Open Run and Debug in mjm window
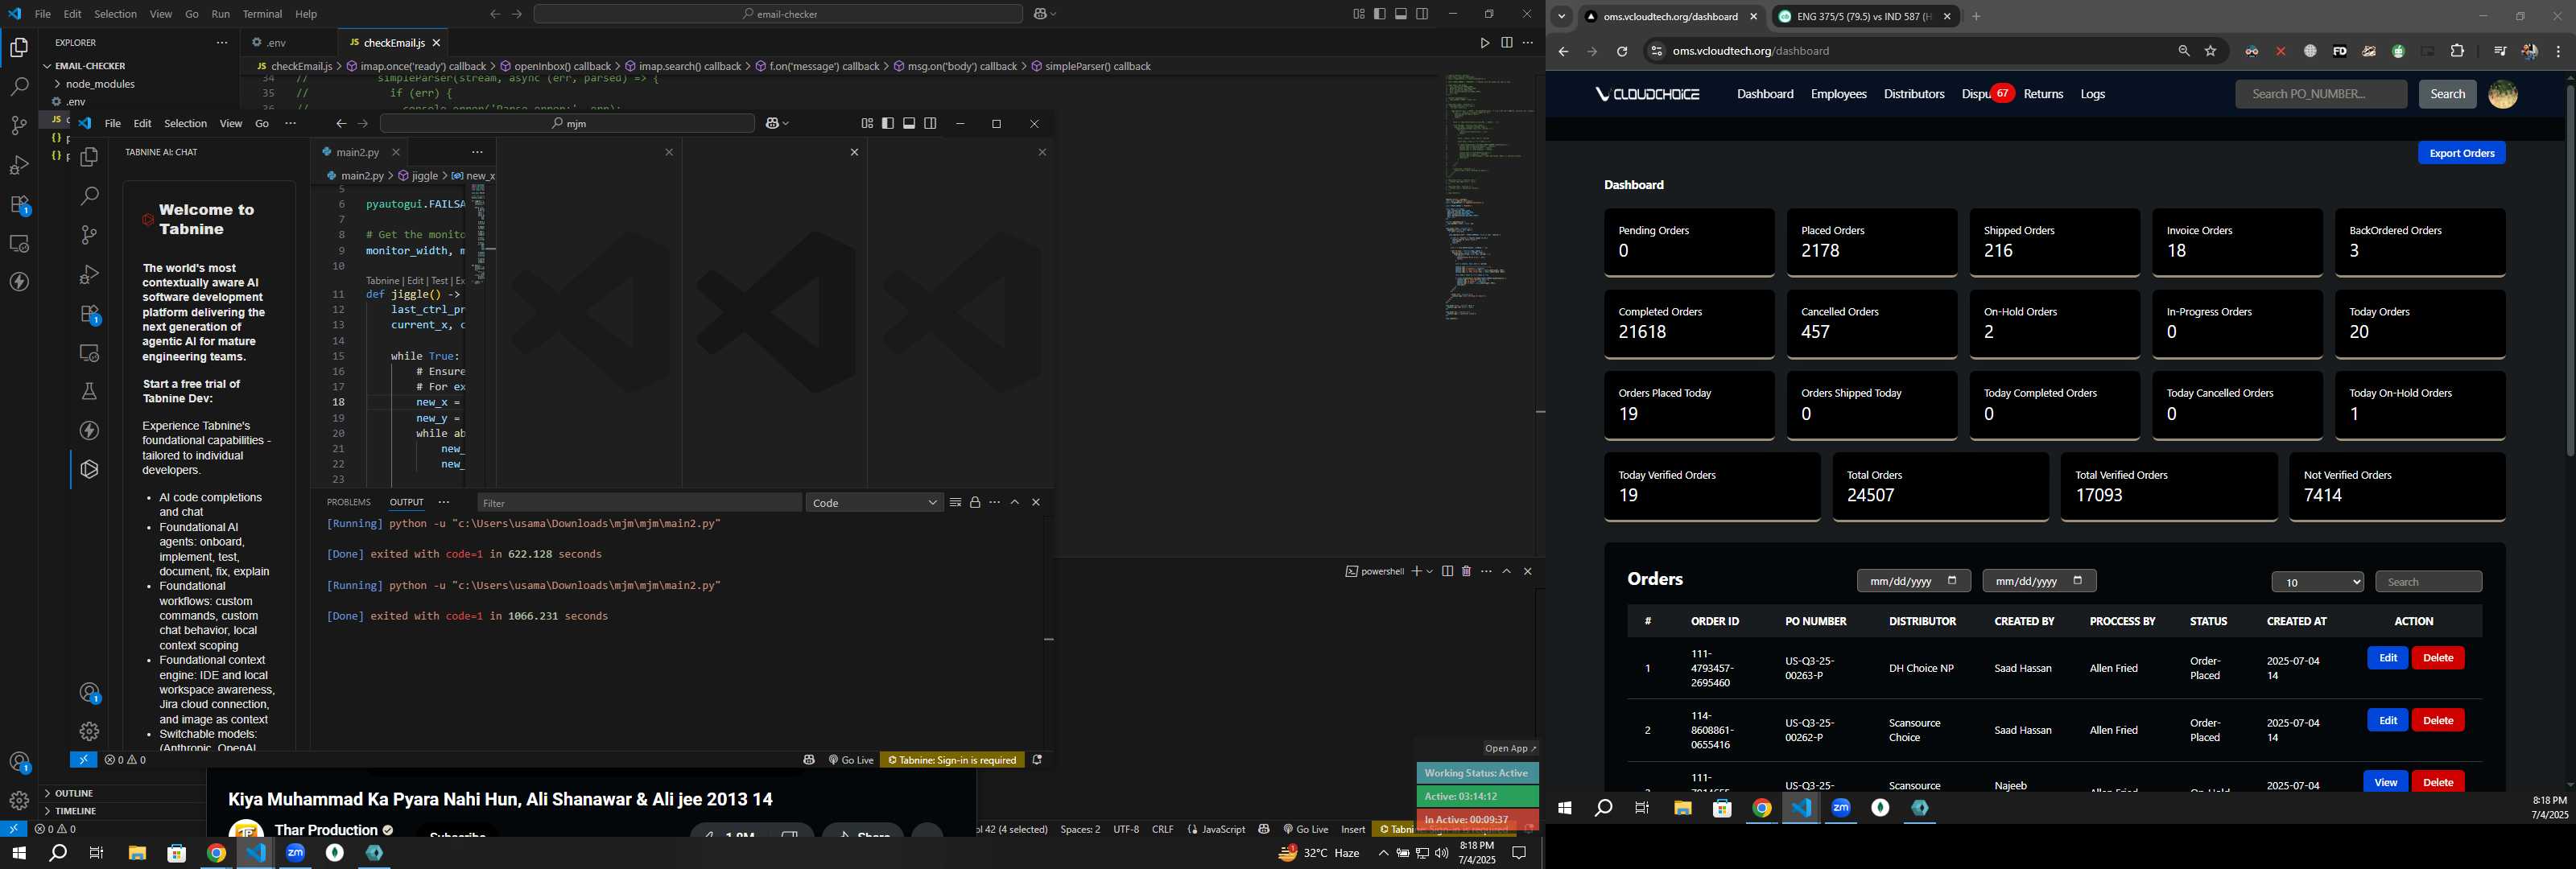2576x869 pixels. 89,274
